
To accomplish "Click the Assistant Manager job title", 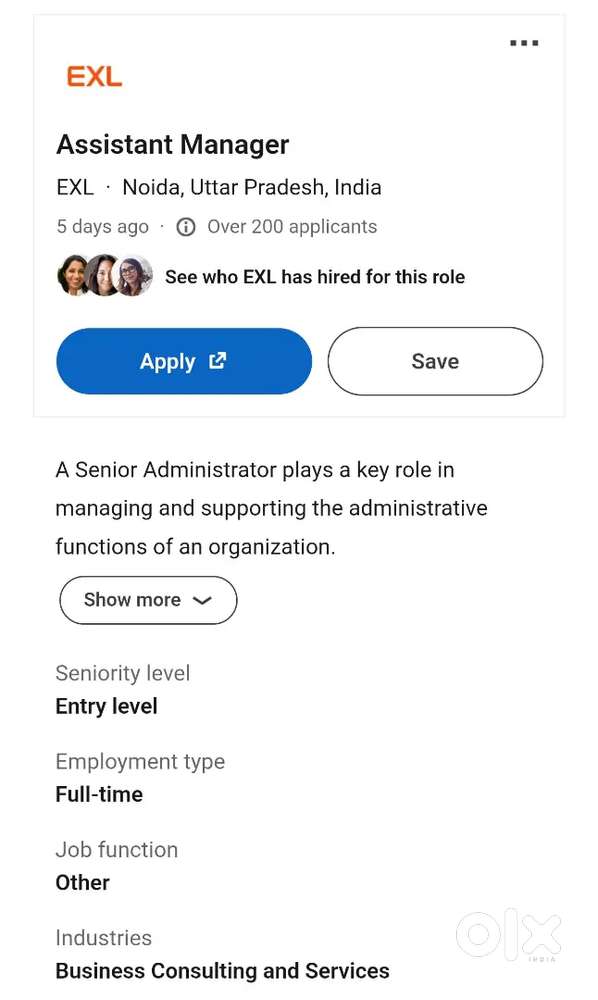I will (173, 145).
